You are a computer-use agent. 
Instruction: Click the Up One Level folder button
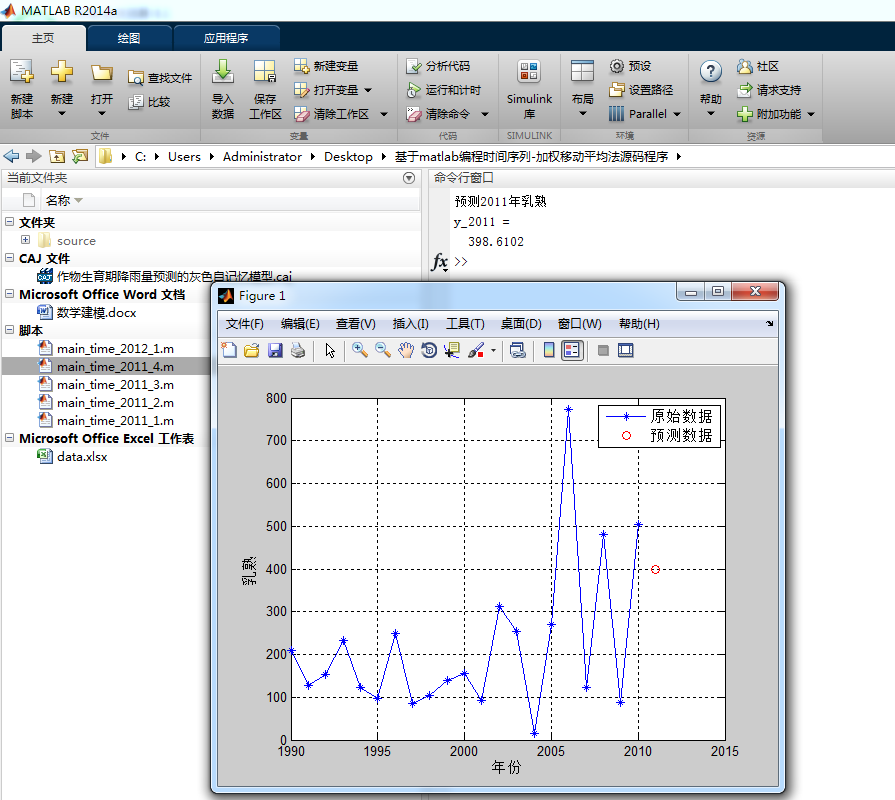pos(57,156)
